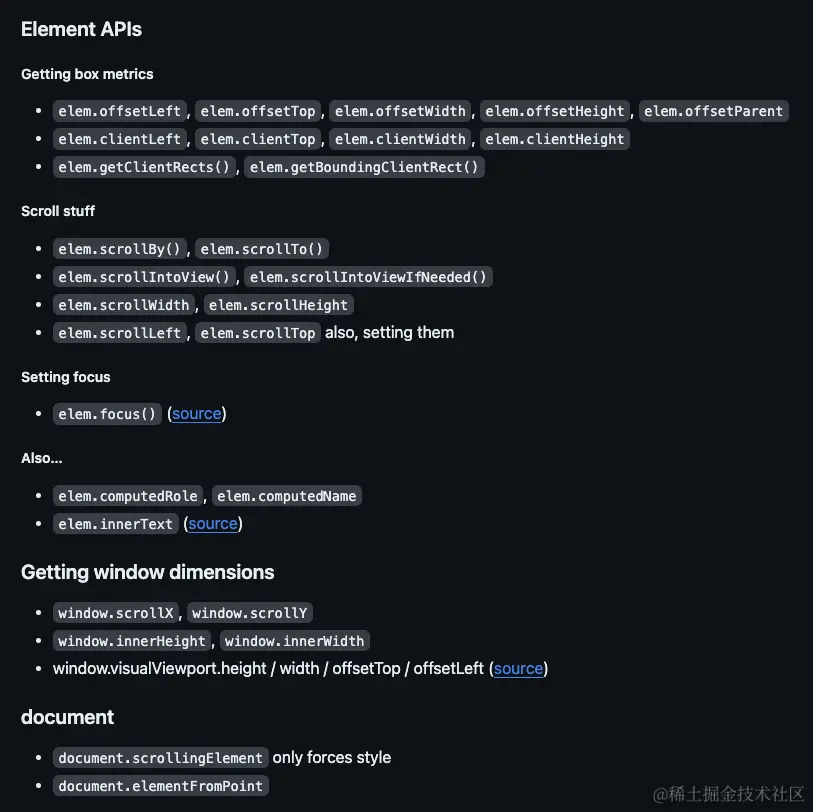
Task: Click the elem.clientHeight code tag
Action: click(555, 139)
